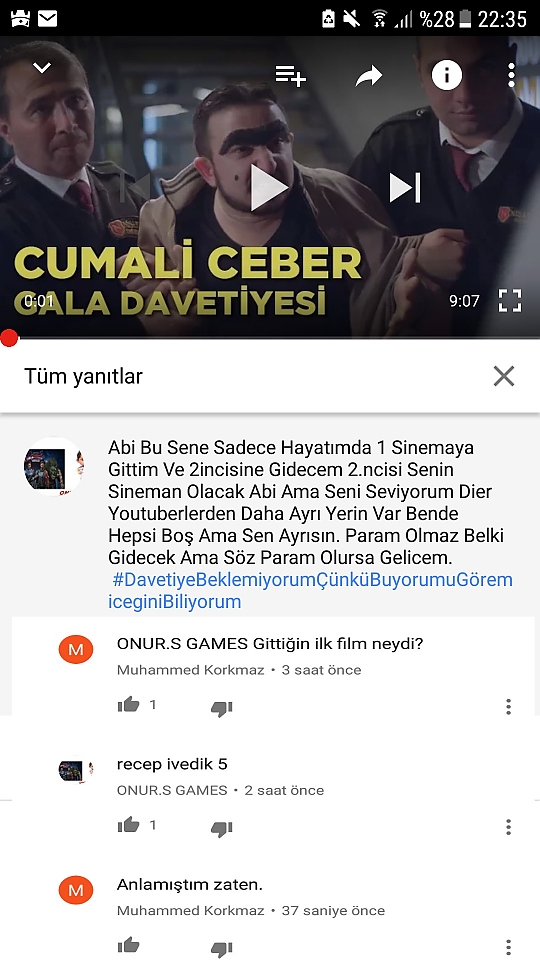Tap the add to playlist icon
The image size is (540, 960).
point(290,76)
